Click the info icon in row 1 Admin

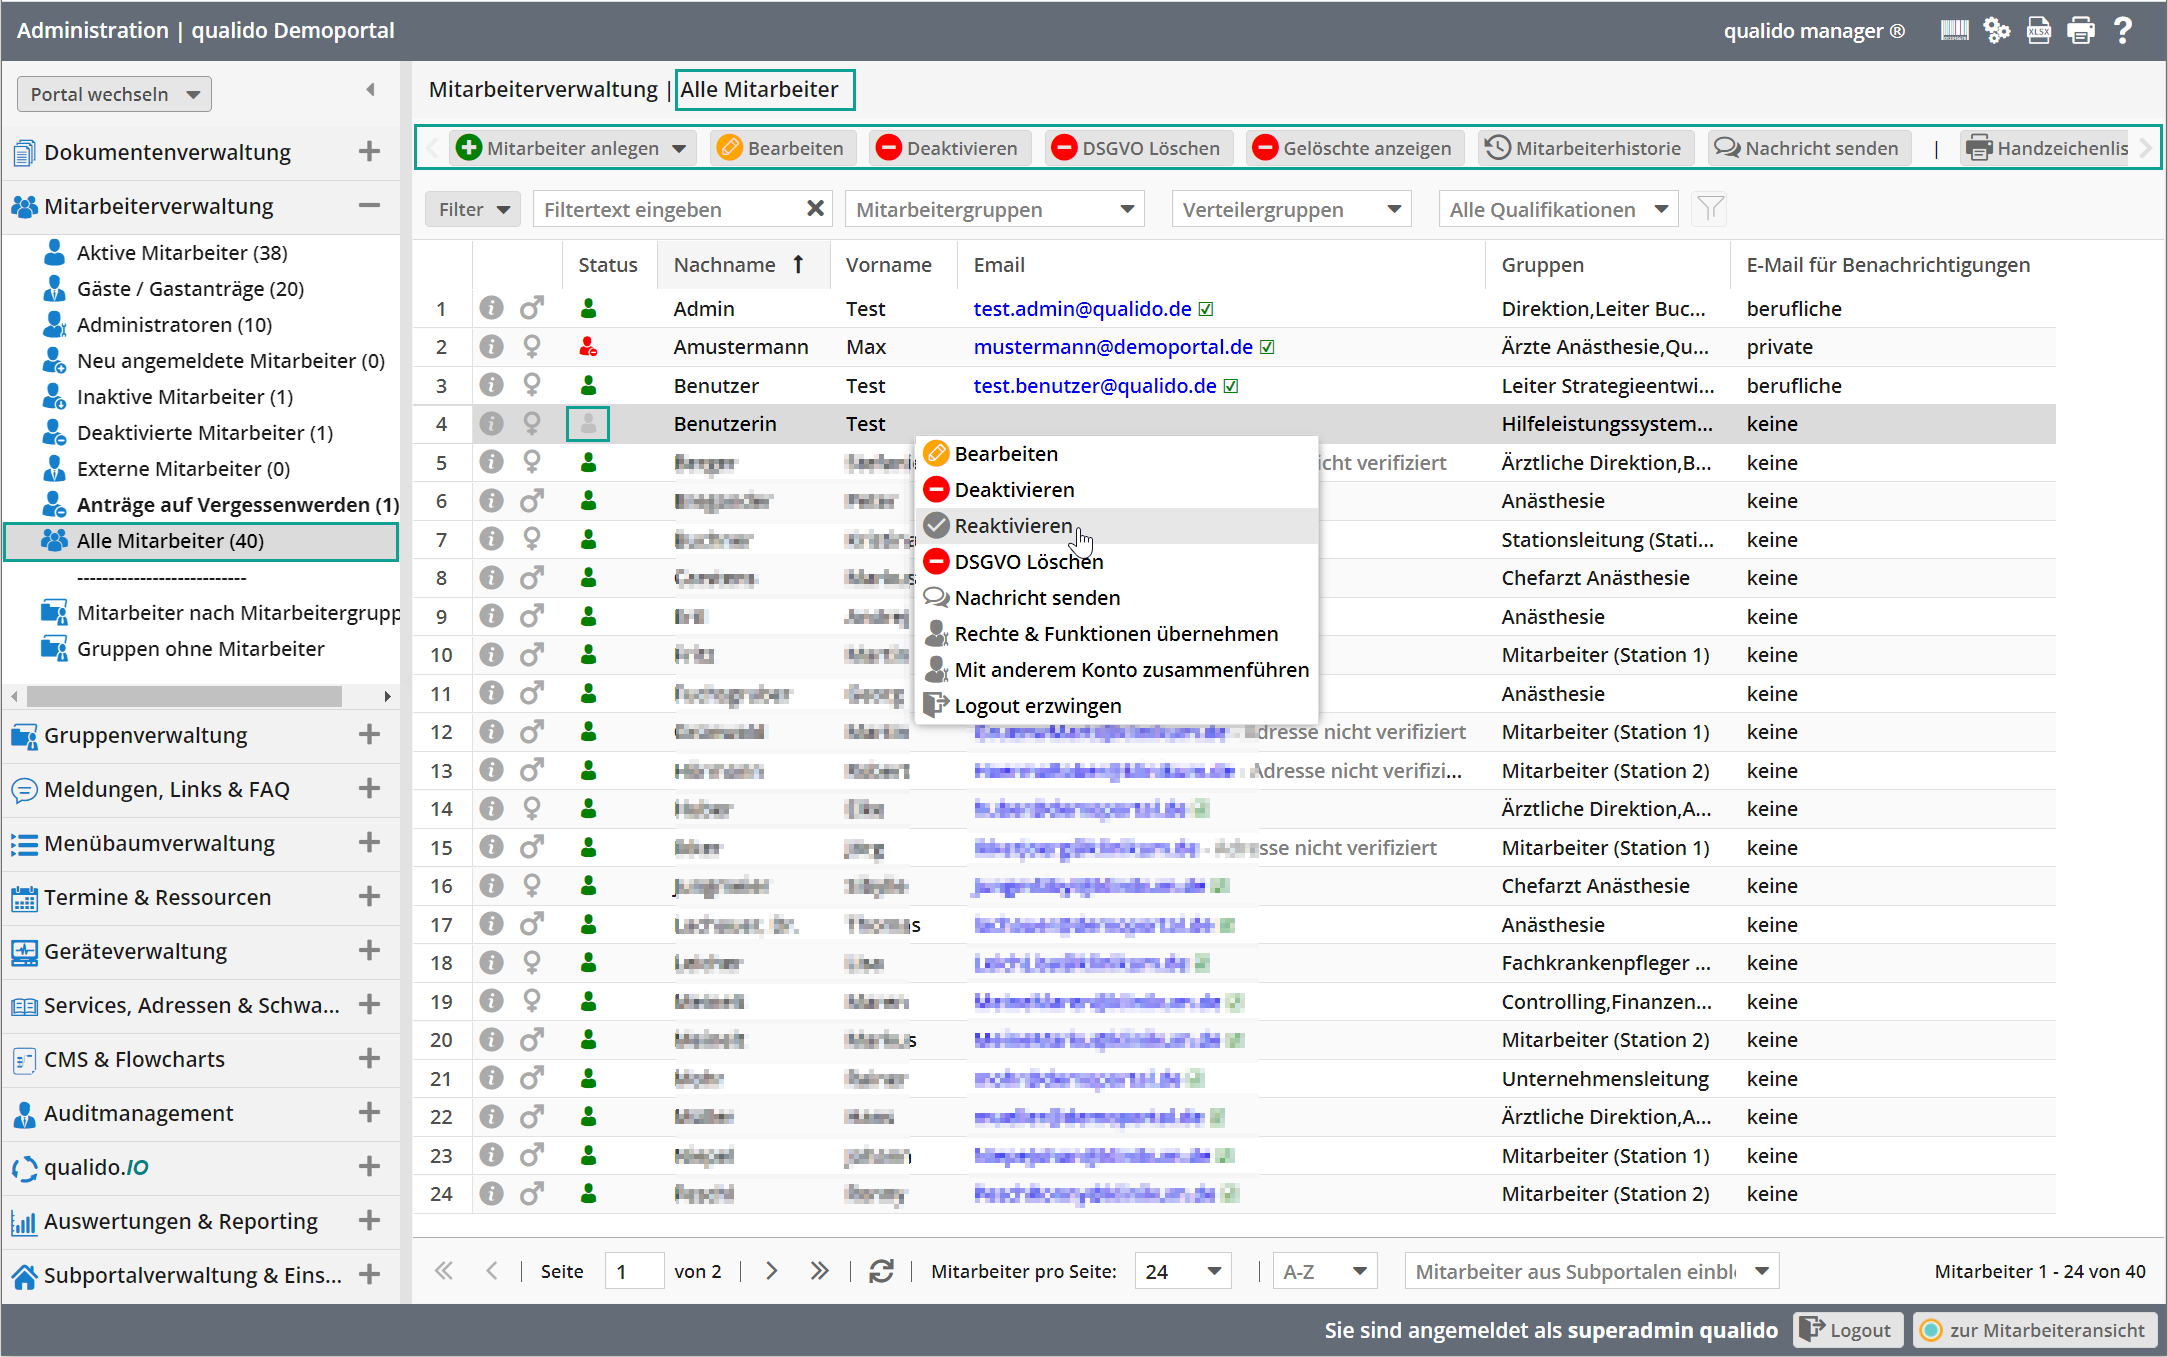(491, 308)
